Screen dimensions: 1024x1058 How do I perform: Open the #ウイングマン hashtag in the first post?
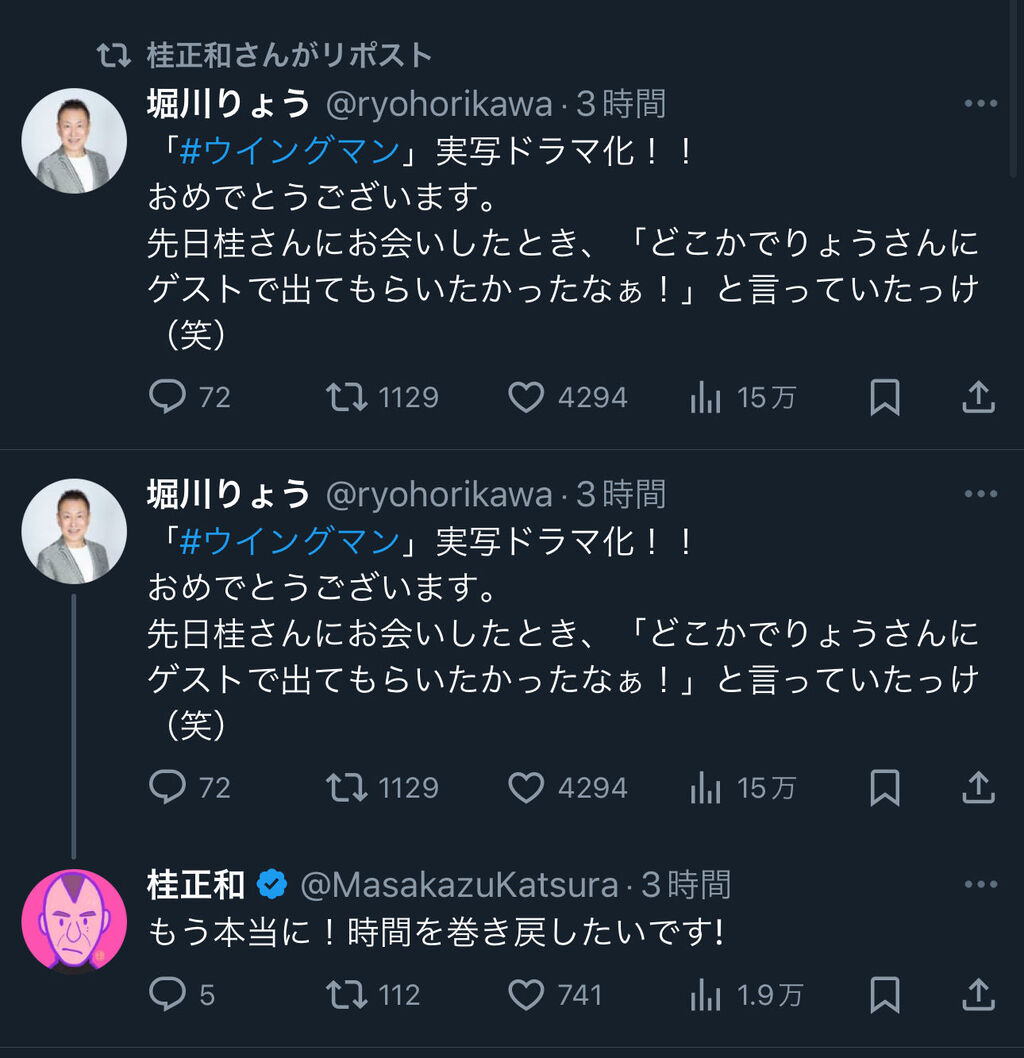pyautogui.click(x=292, y=152)
